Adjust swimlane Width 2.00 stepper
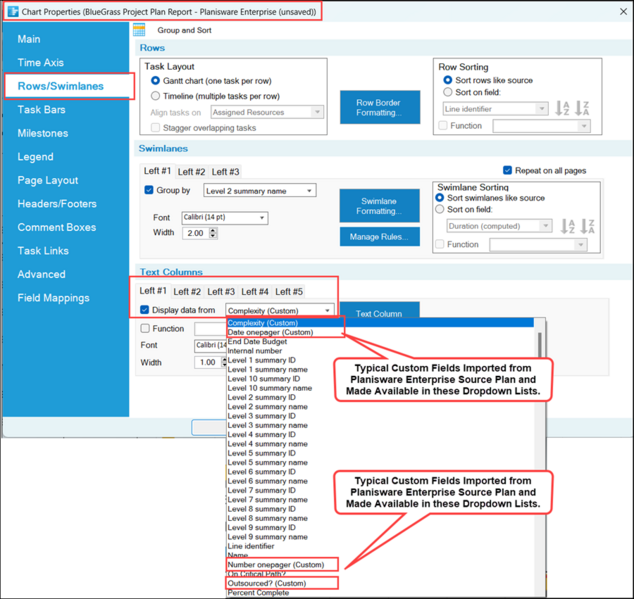Image resolution: width=634 pixels, height=599 pixels. coord(213,233)
